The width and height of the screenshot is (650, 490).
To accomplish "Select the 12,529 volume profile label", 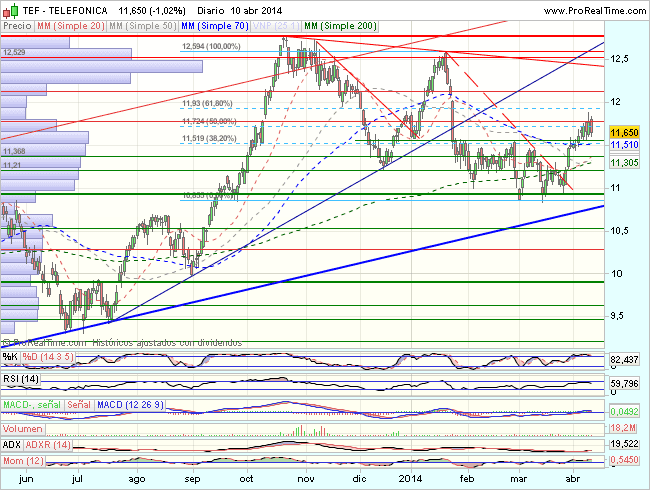I will pos(14,52).
